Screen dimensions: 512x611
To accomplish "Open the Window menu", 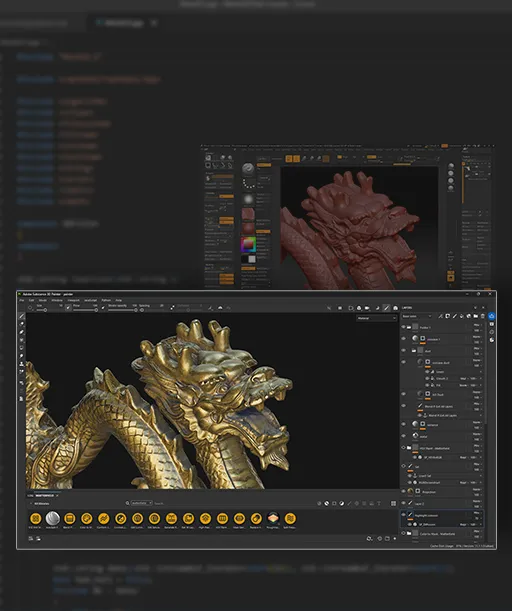I will pos(57,300).
